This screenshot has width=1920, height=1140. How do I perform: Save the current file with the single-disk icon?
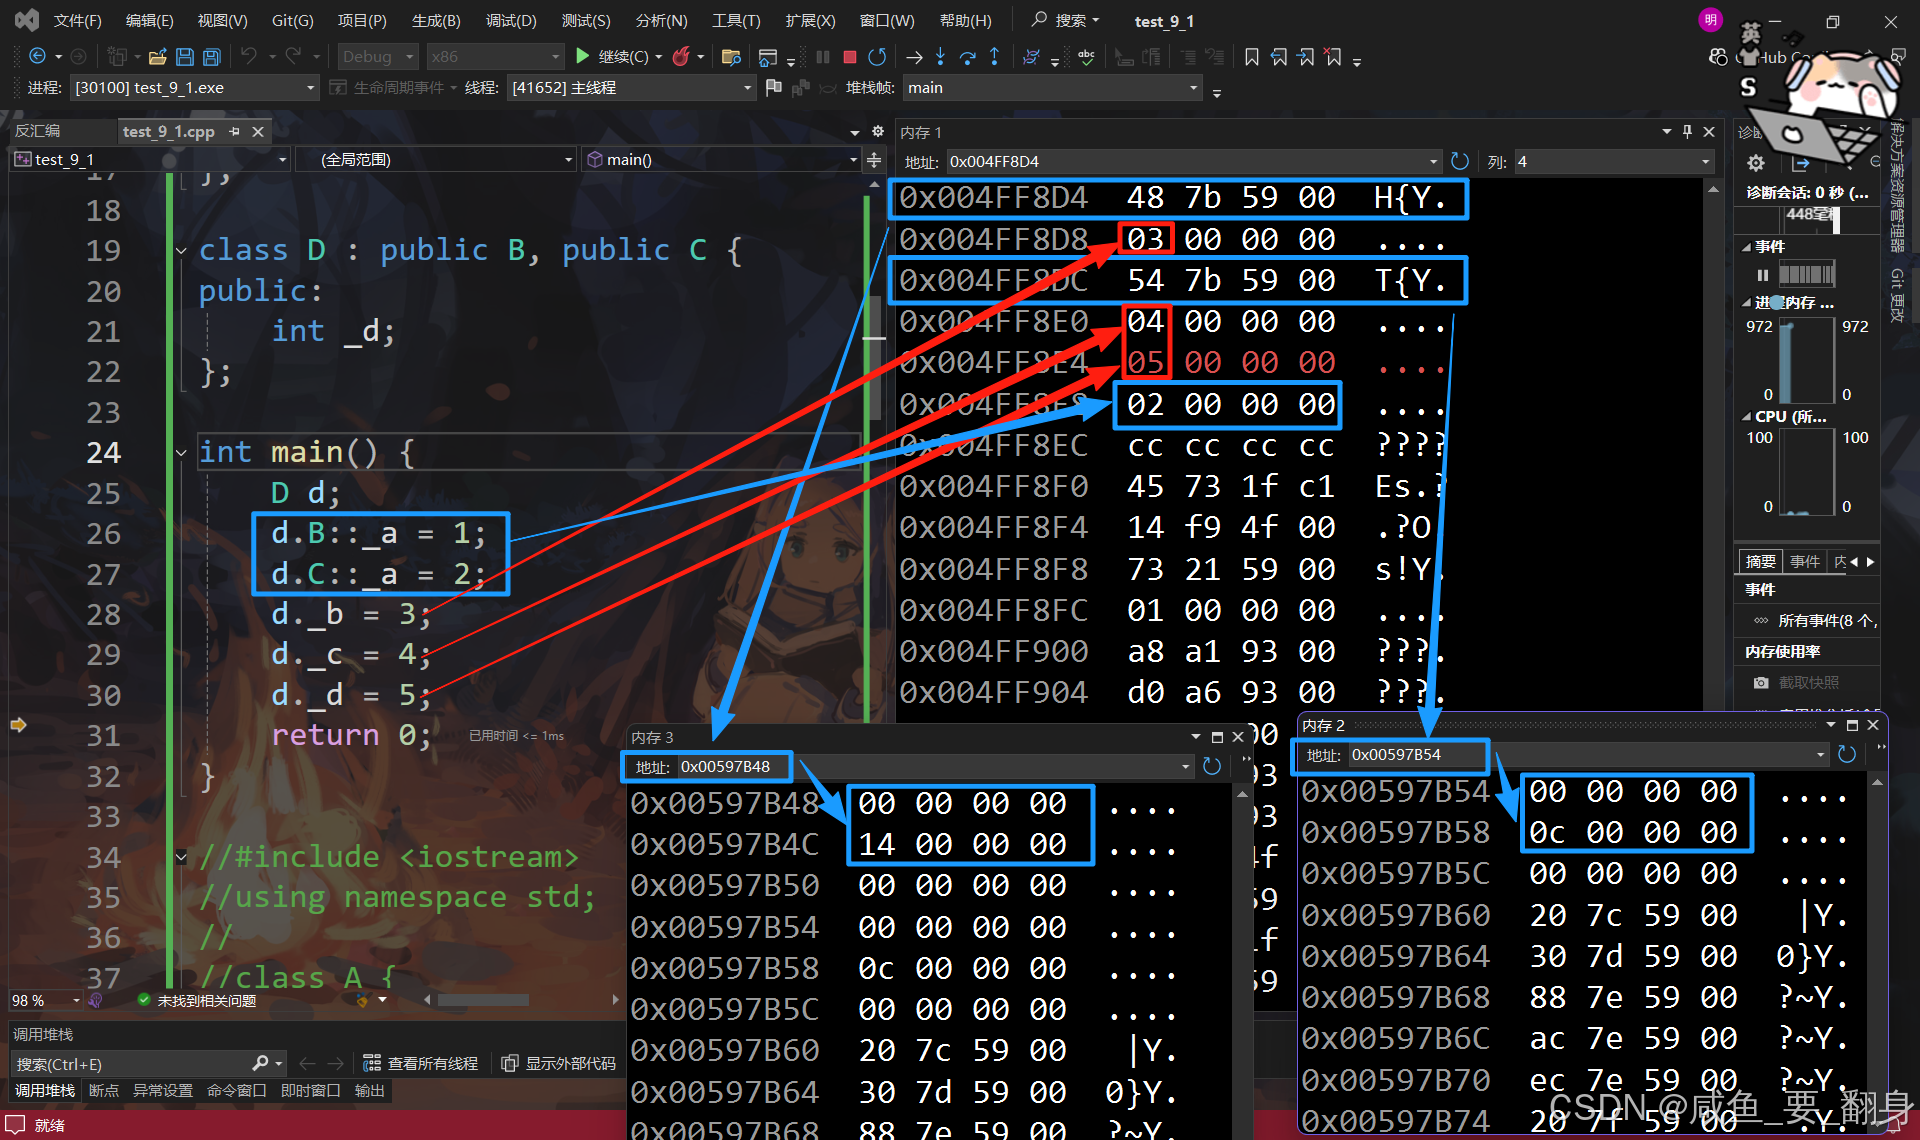185,57
